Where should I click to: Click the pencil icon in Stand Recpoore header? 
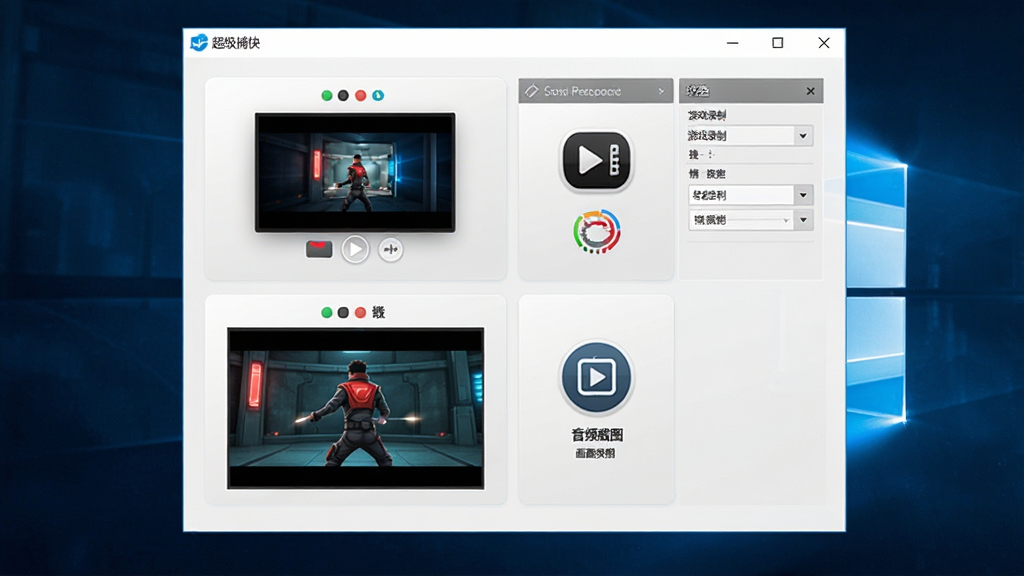[532, 91]
